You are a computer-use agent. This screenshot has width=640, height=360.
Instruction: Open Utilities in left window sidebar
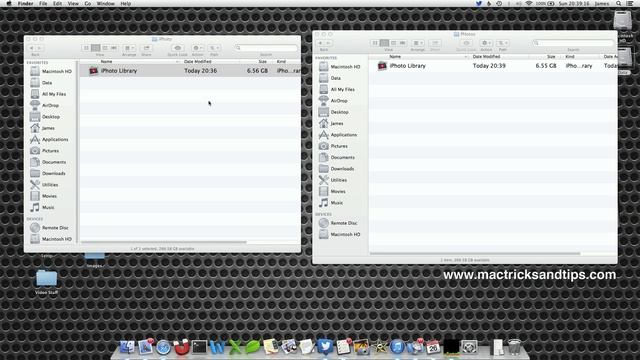[44, 185]
